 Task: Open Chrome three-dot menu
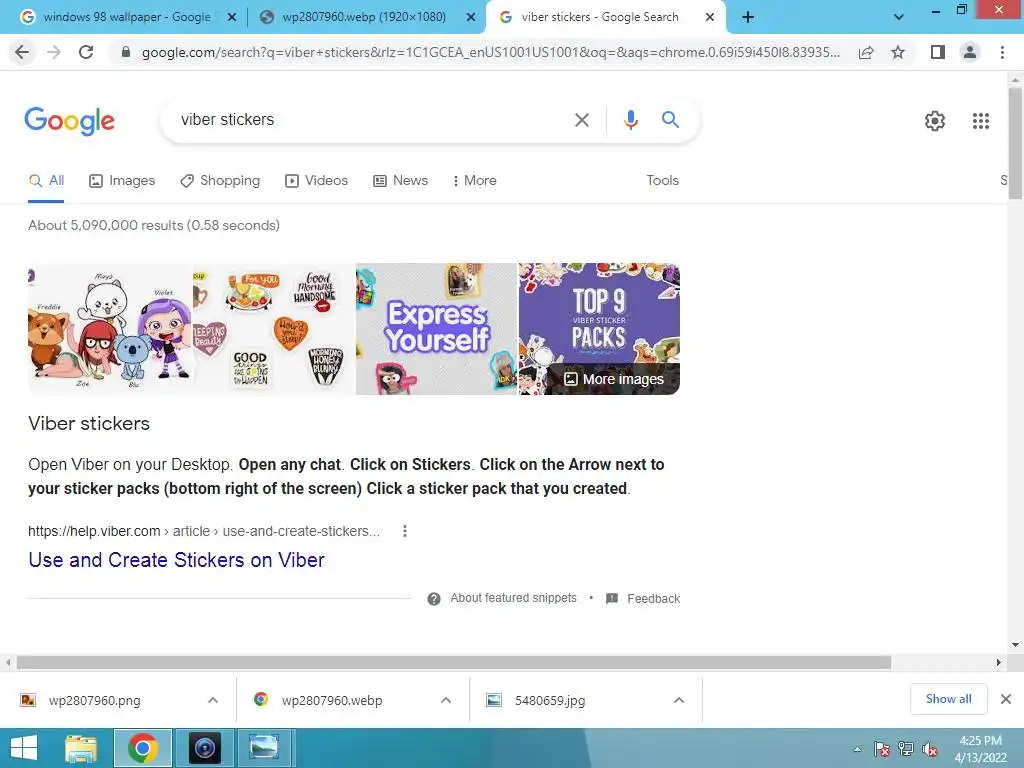1002,52
